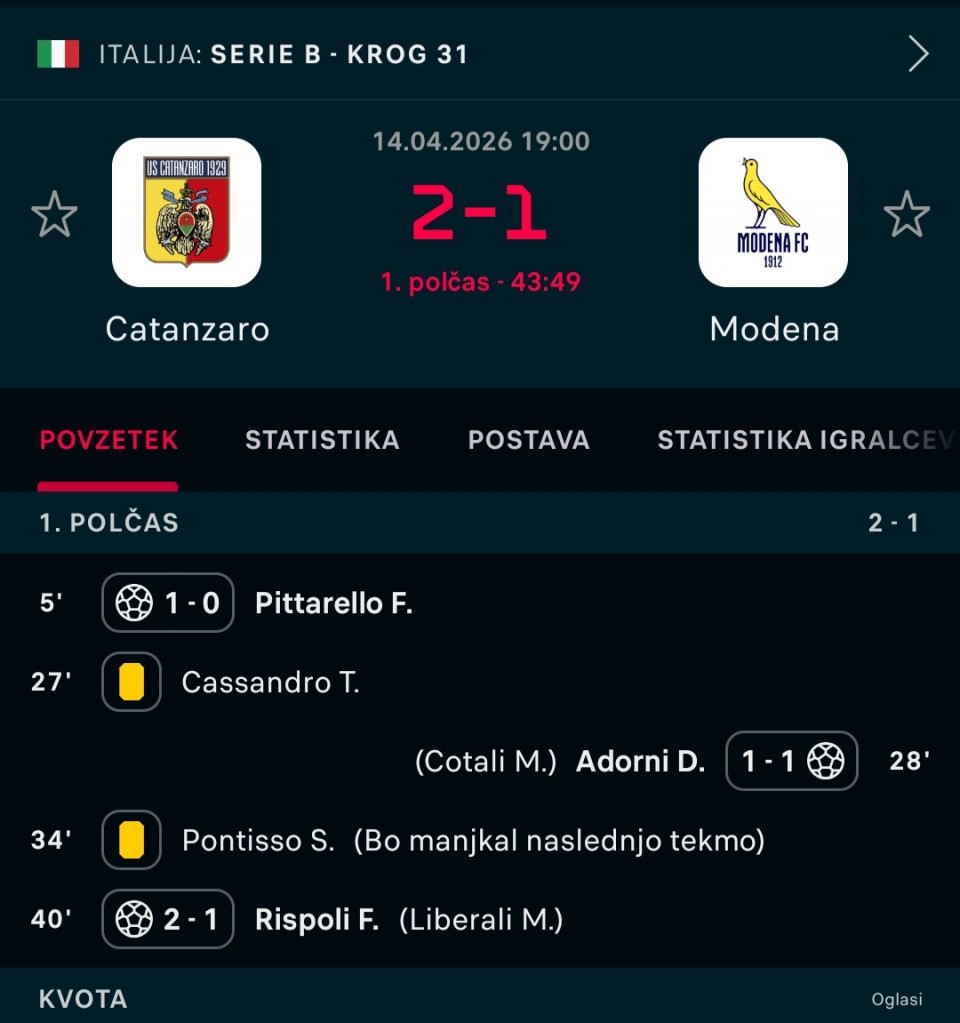Click Cassandro T. yellow card icon
The height and width of the screenshot is (1023, 960).
132,682
